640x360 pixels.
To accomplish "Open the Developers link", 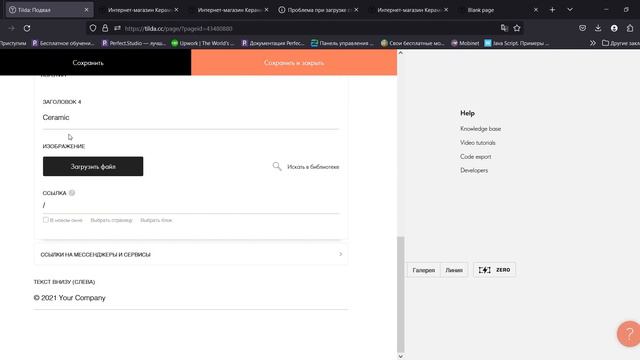I will [474, 170].
